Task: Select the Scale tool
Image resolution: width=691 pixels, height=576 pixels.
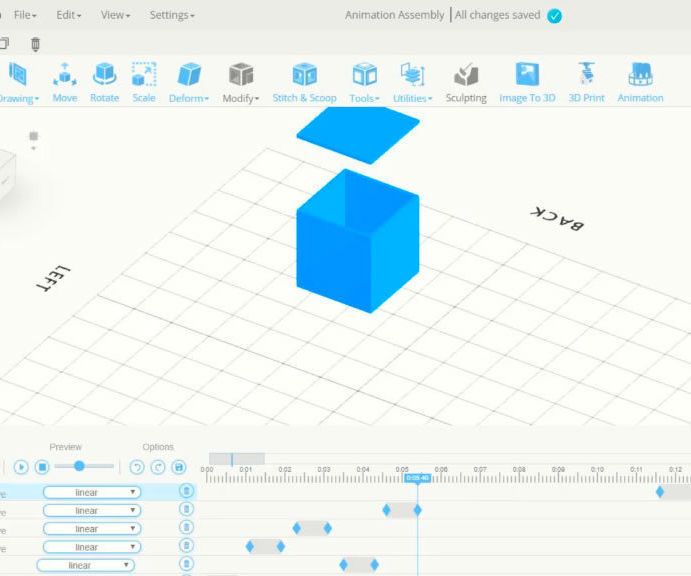Action: click(144, 82)
